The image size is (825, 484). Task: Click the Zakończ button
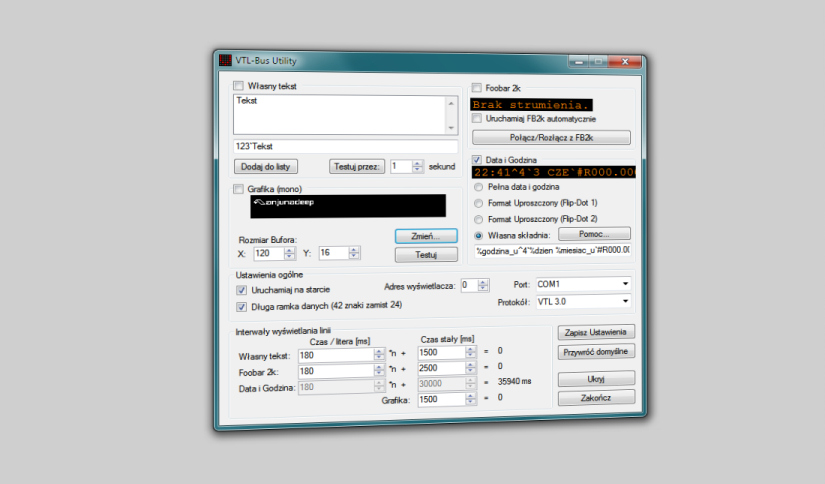tap(596, 398)
